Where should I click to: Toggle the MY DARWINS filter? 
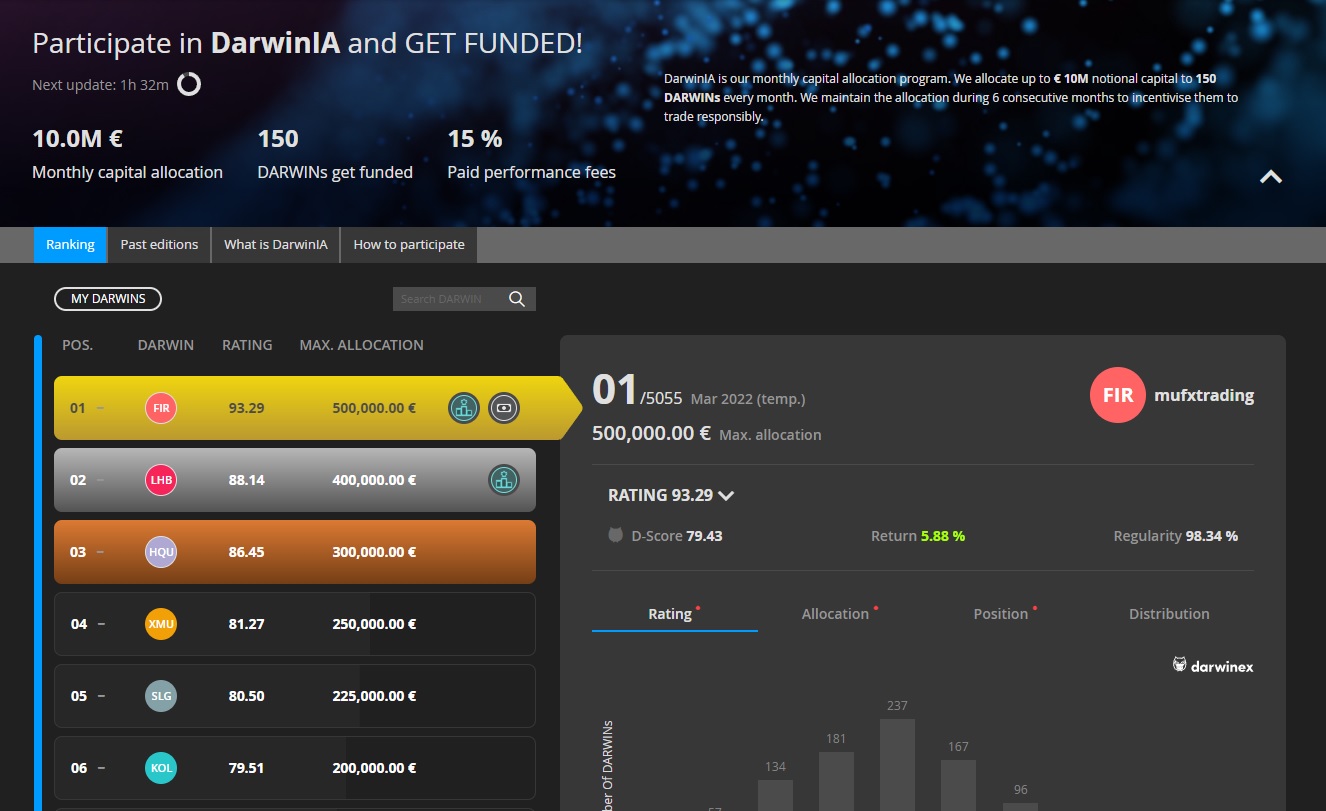click(108, 299)
